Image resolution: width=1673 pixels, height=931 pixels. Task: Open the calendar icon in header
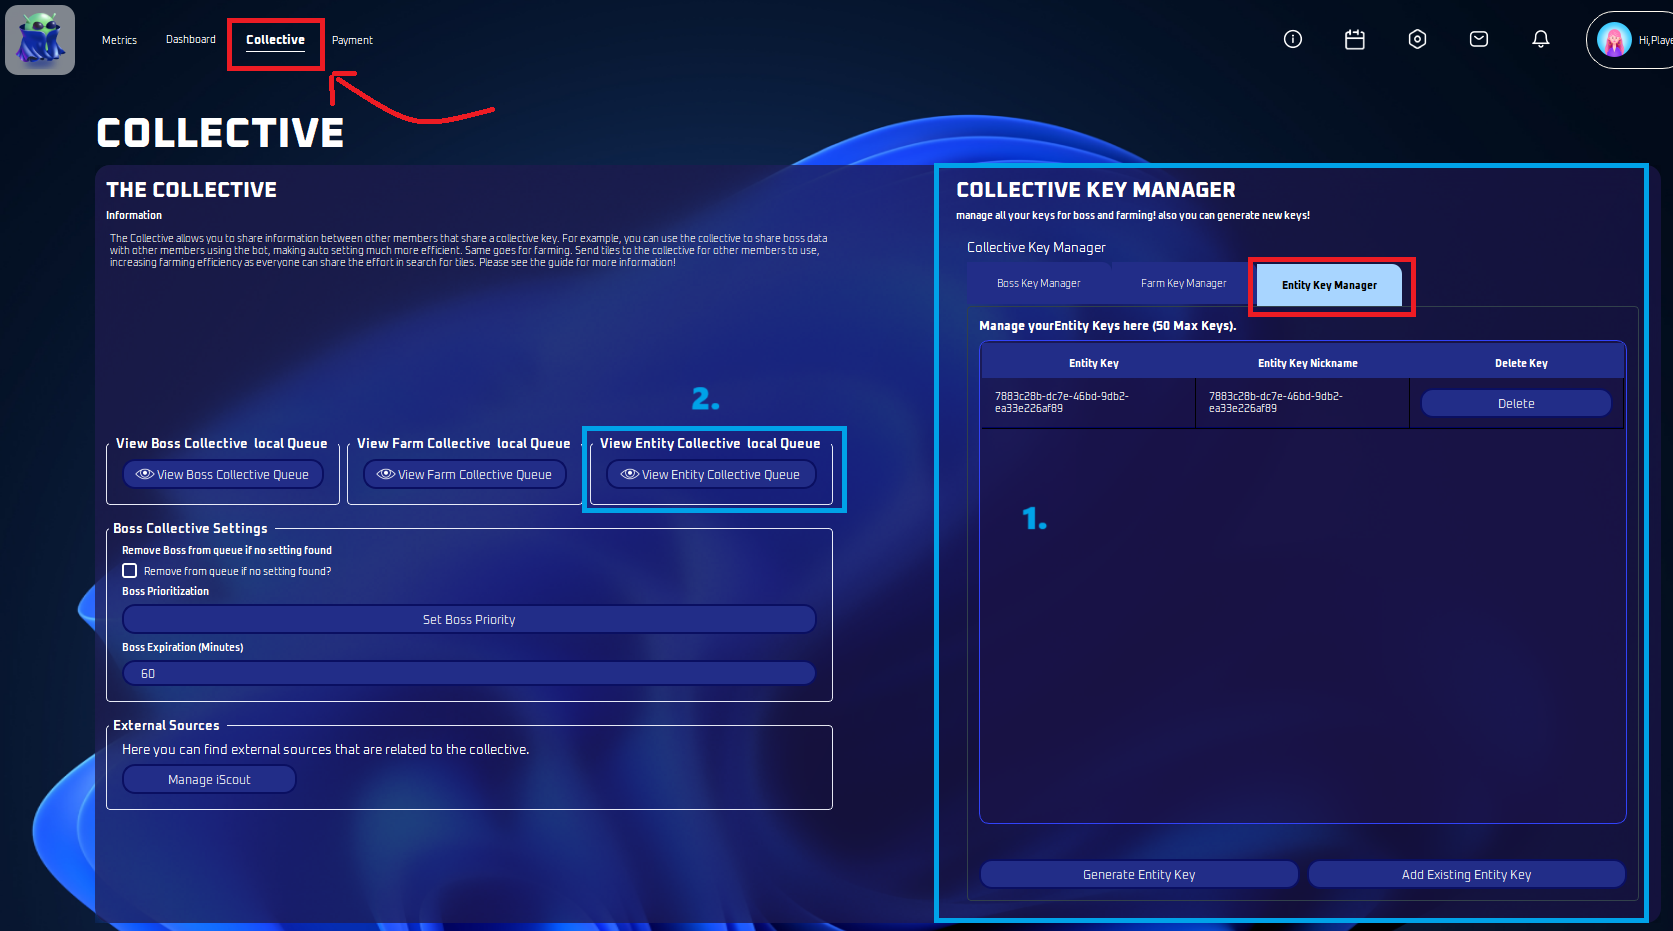coord(1355,39)
